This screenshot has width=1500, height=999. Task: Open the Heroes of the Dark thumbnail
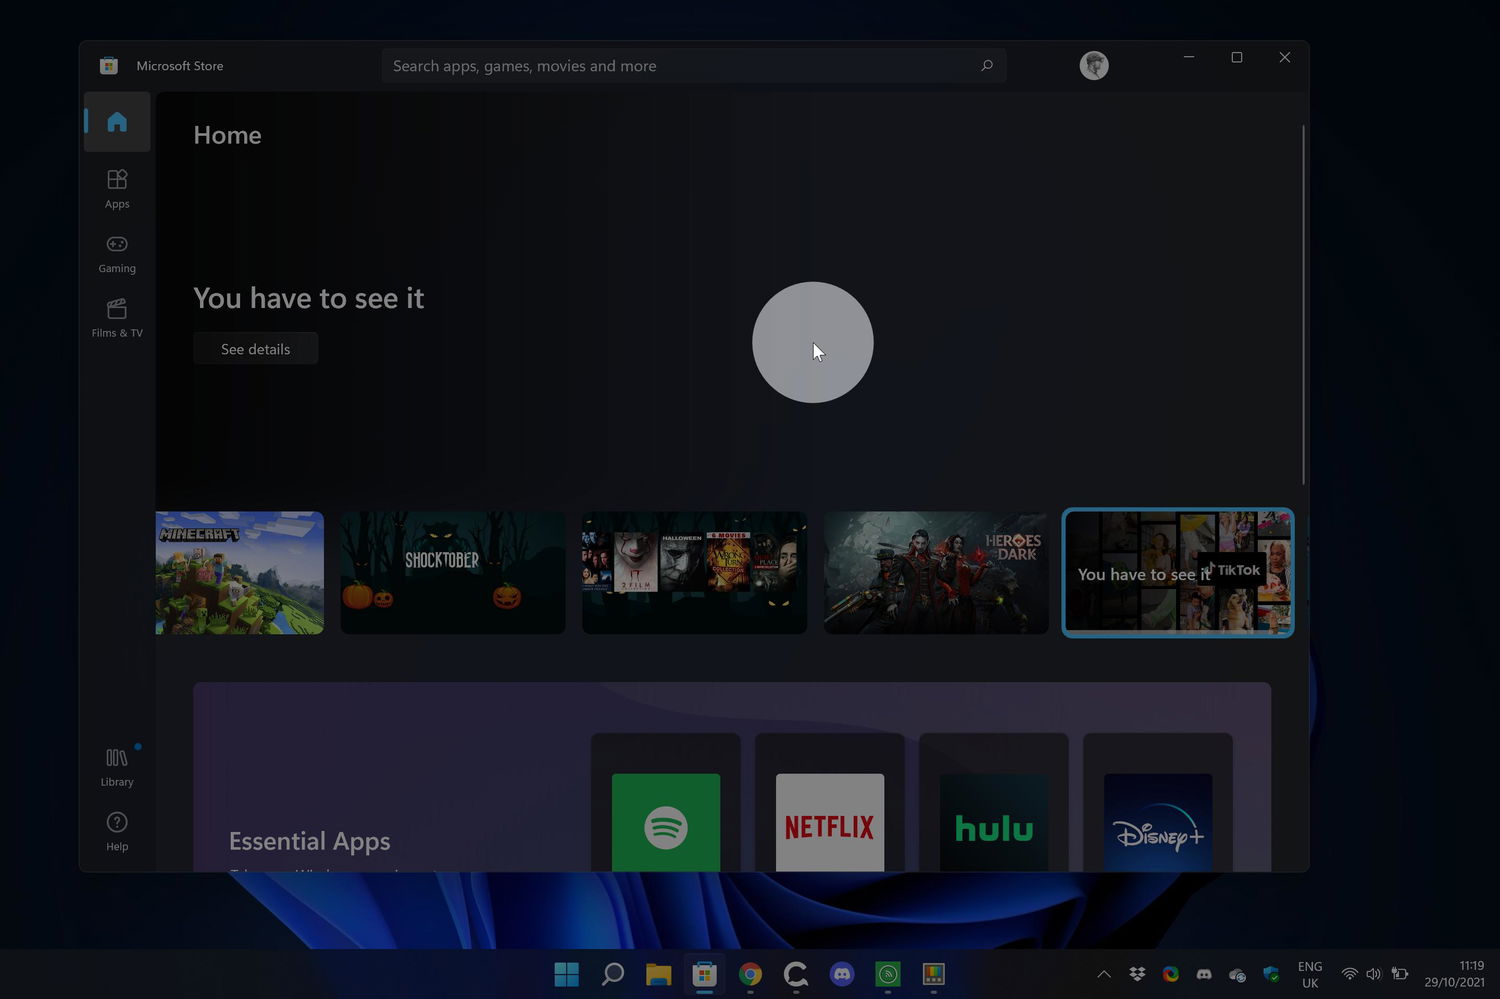click(936, 573)
